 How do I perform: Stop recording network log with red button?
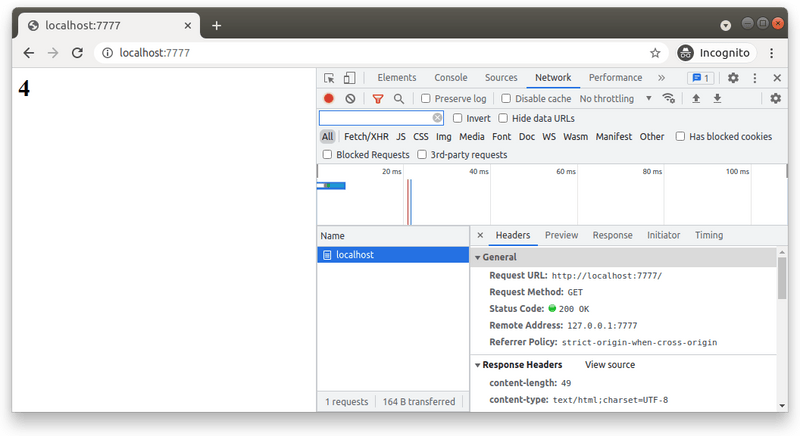tap(329, 98)
